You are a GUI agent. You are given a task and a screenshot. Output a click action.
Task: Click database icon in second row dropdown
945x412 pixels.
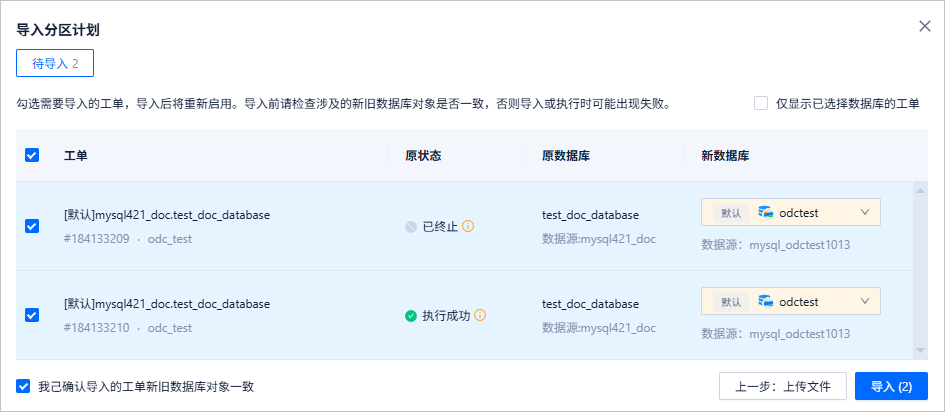click(766, 301)
